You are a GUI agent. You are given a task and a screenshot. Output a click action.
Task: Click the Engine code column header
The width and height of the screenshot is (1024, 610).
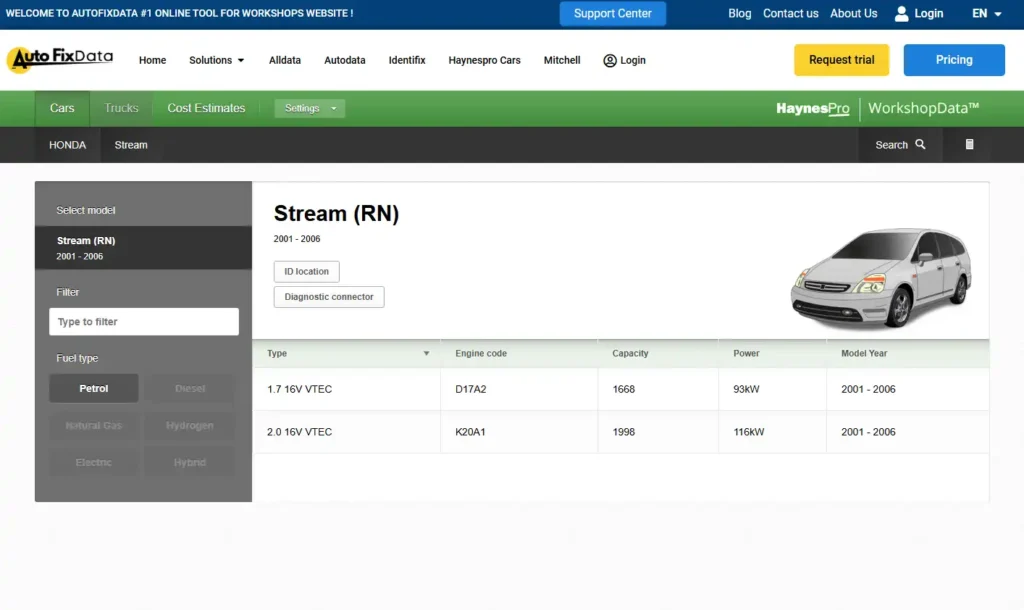(x=481, y=353)
